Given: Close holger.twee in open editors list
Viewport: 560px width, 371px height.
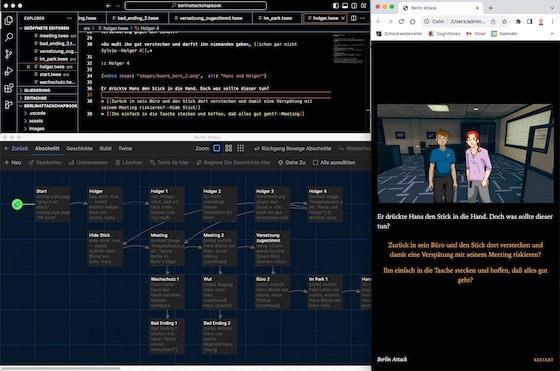Looking at the screenshot, I should coord(29,67).
